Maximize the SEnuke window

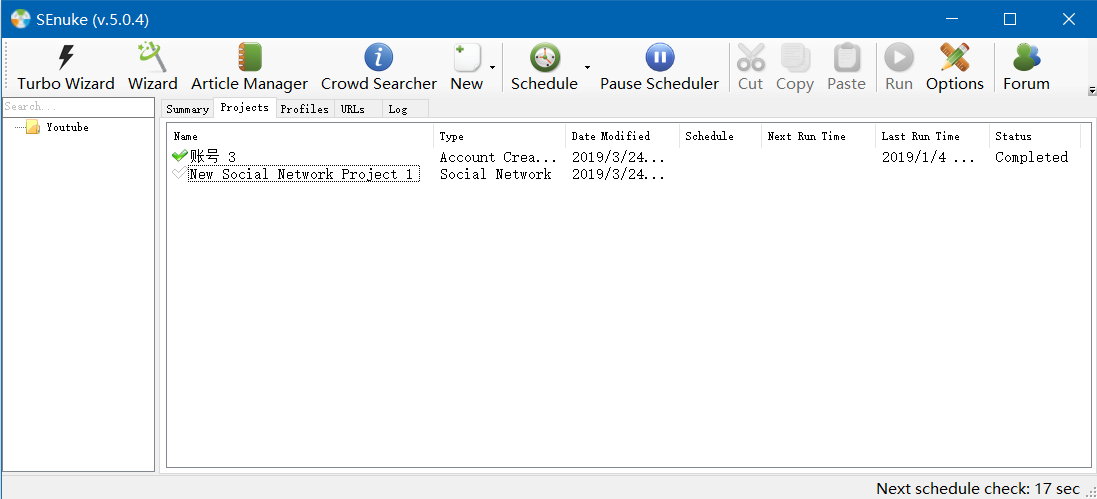[x=1010, y=20]
